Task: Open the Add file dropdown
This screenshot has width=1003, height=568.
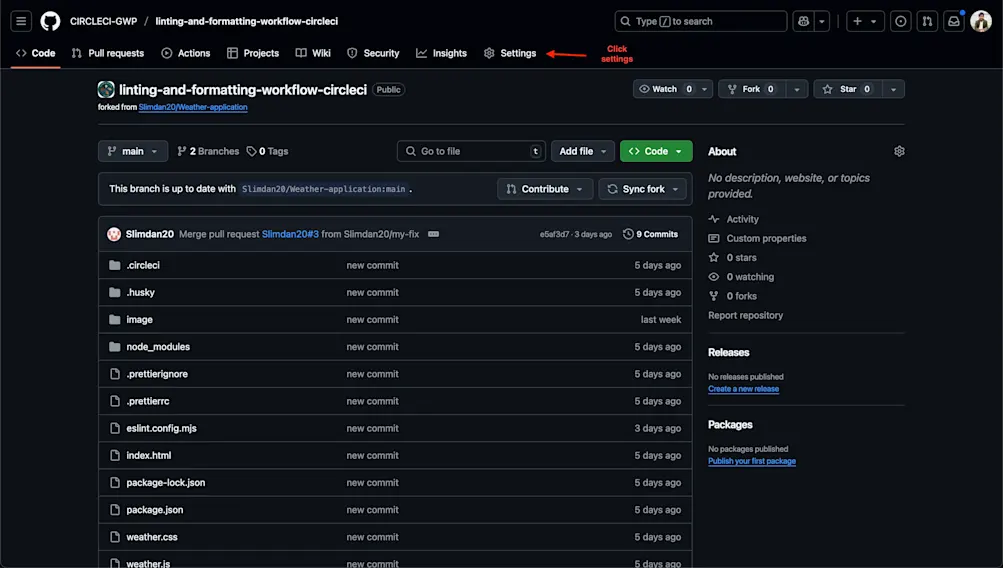Action: tap(583, 151)
